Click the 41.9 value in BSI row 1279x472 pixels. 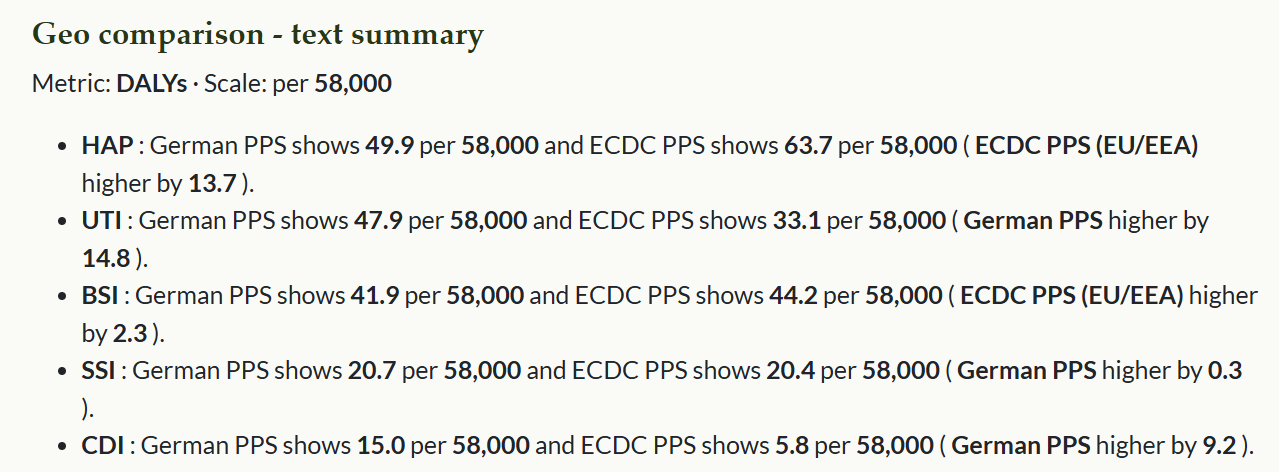coord(376,296)
